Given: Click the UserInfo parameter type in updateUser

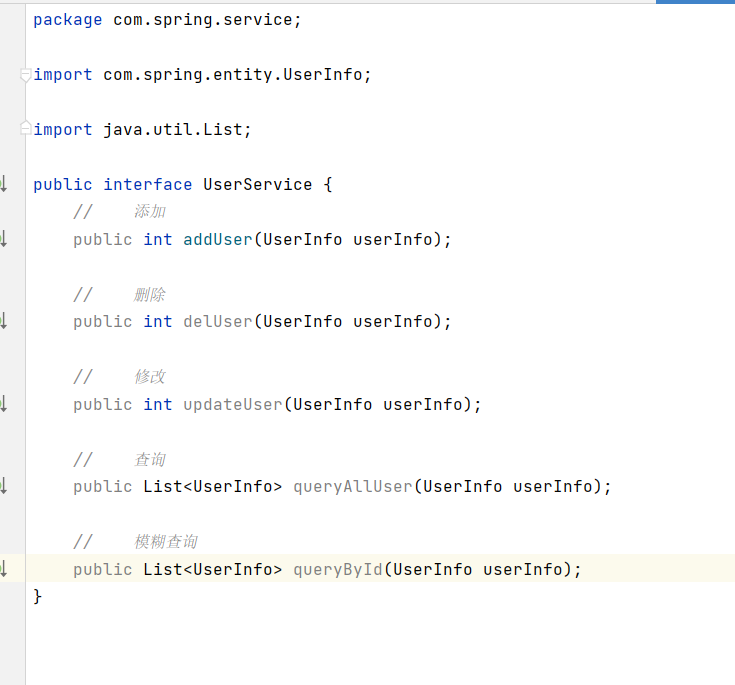Looking at the screenshot, I should click(x=332, y=404).
